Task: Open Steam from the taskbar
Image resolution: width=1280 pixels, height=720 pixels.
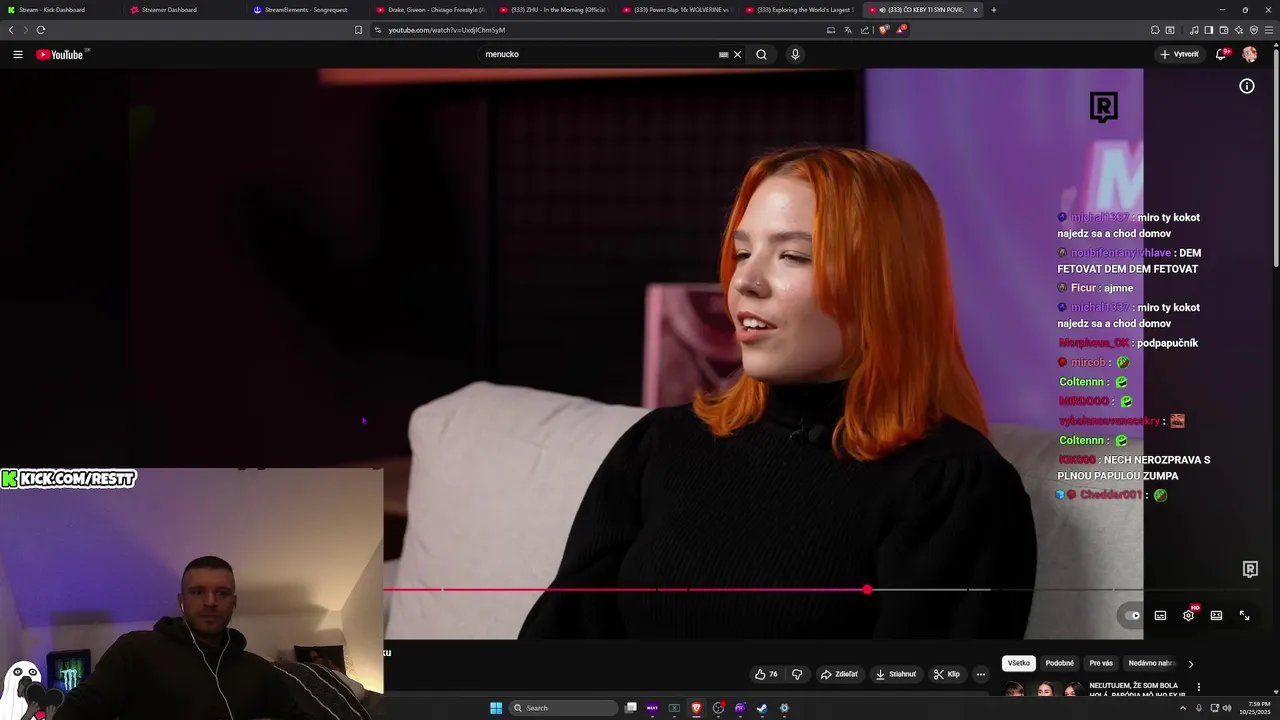Action: coord(762,708)
